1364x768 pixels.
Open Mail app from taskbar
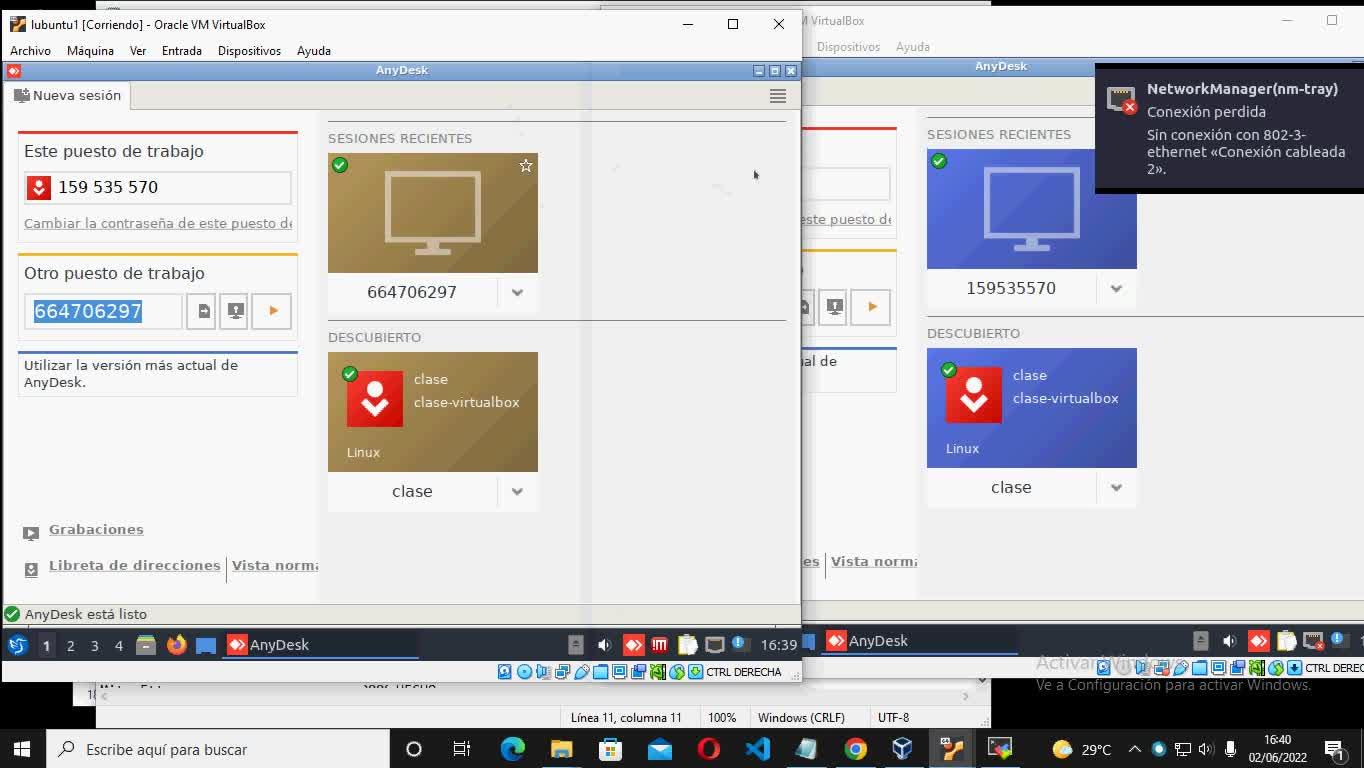[x=659, y=749]
